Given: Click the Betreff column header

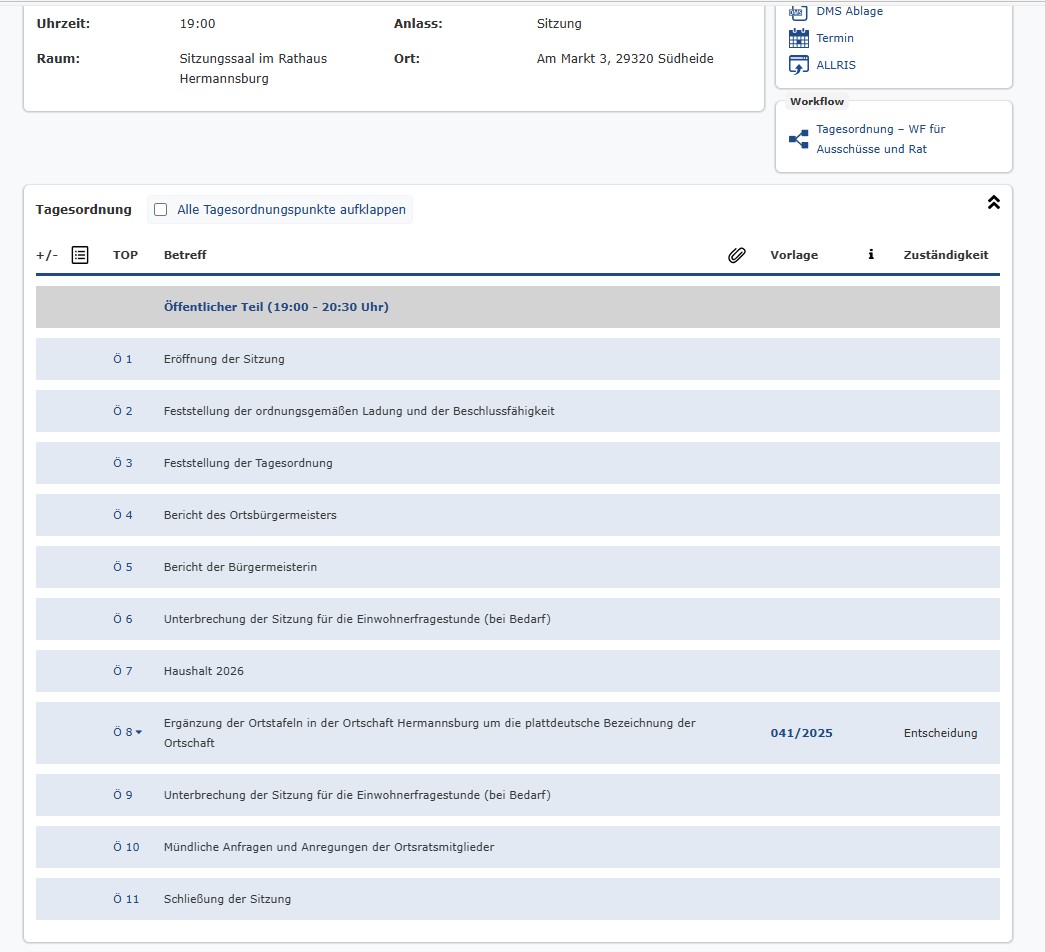Looking at the screenshot, I should 185,255.
